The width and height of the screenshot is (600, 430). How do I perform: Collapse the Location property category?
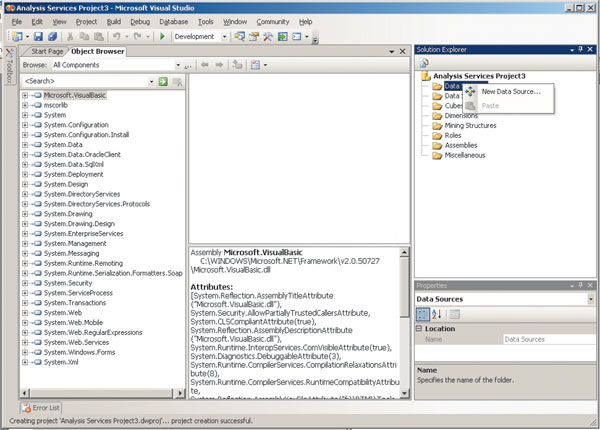point(419,329)
